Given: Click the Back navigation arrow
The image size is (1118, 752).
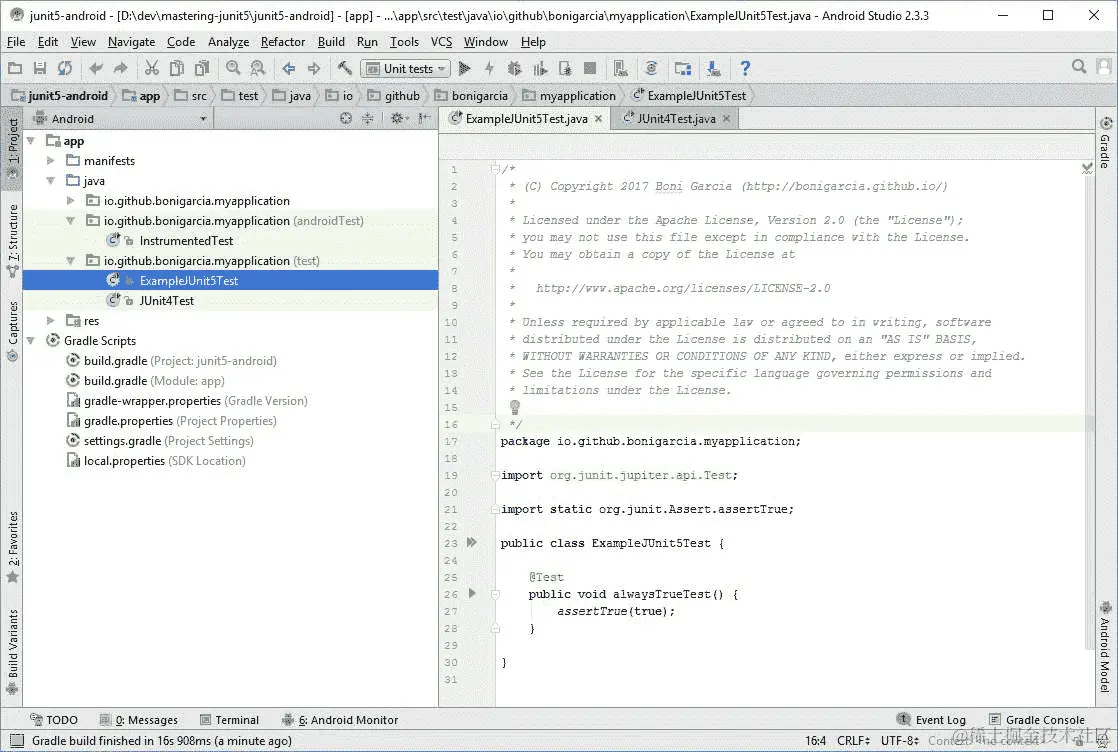Looking at the screenshot, I should (x=288, y=68).
